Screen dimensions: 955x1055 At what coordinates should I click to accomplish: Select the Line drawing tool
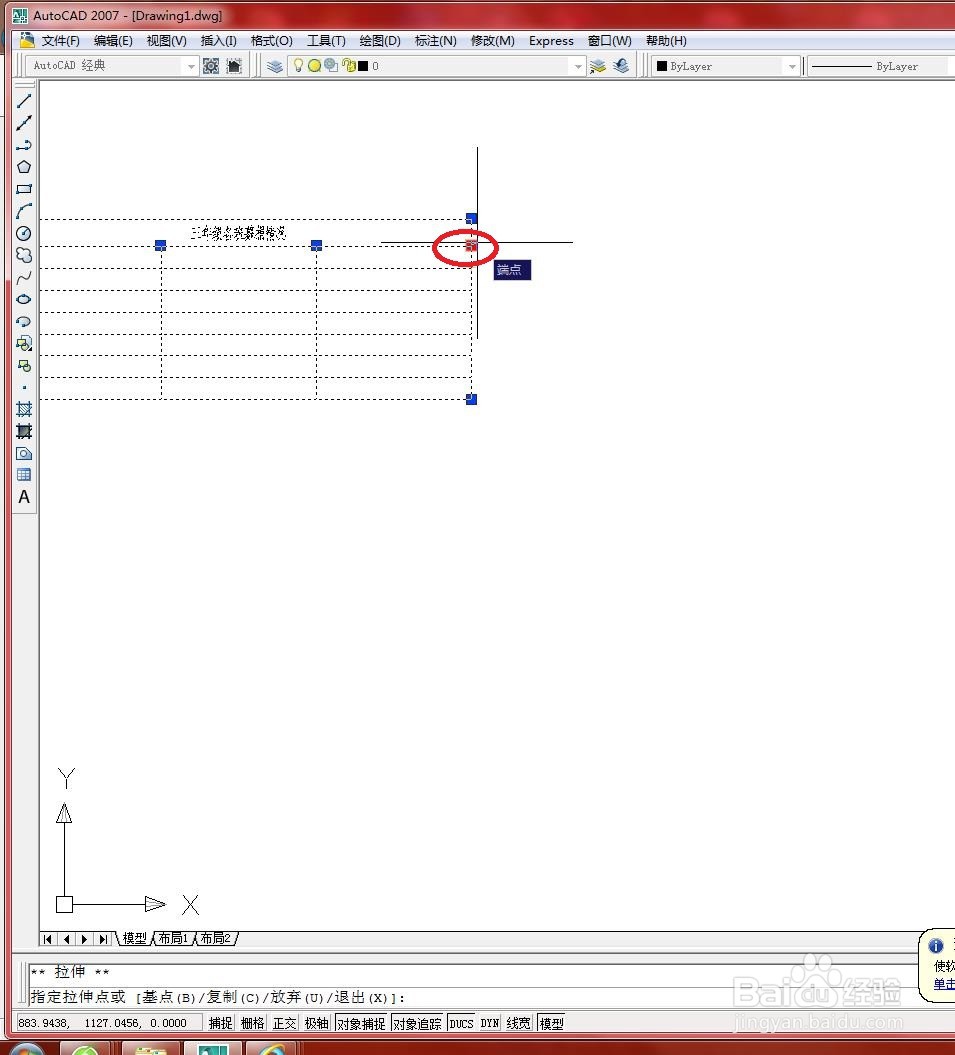(24, 101)
